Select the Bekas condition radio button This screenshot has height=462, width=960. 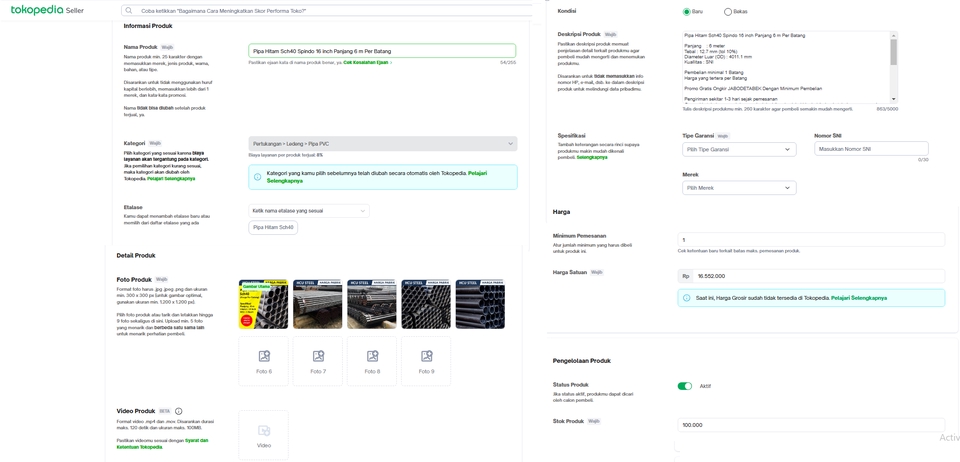727,12
